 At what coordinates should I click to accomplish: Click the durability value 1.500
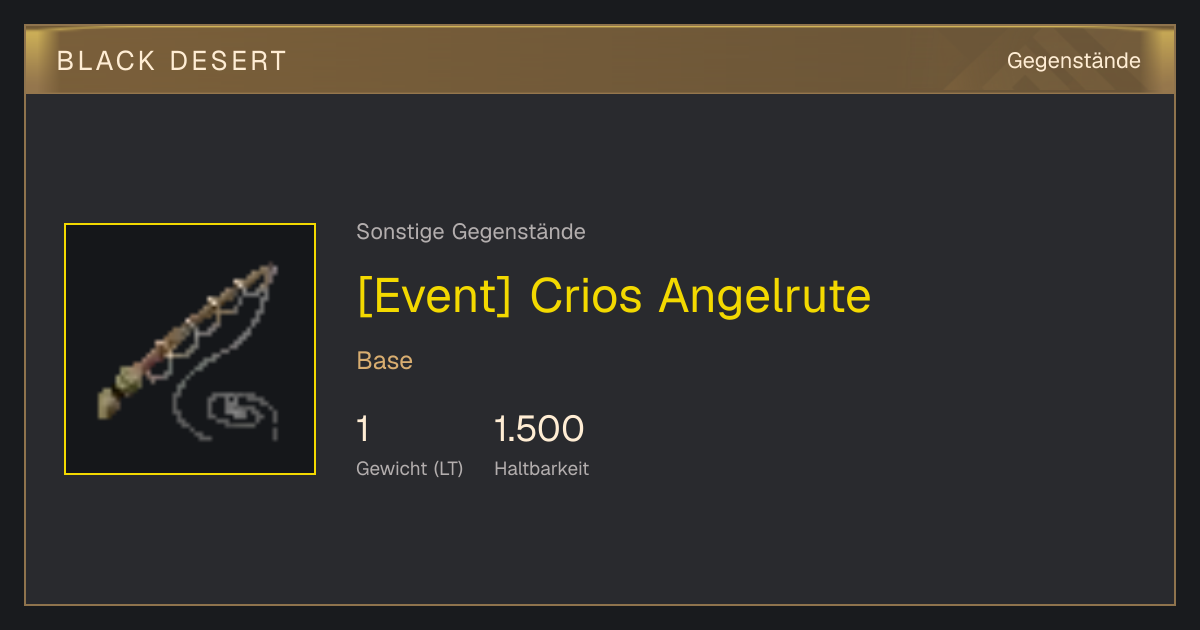tap(539, 429)
